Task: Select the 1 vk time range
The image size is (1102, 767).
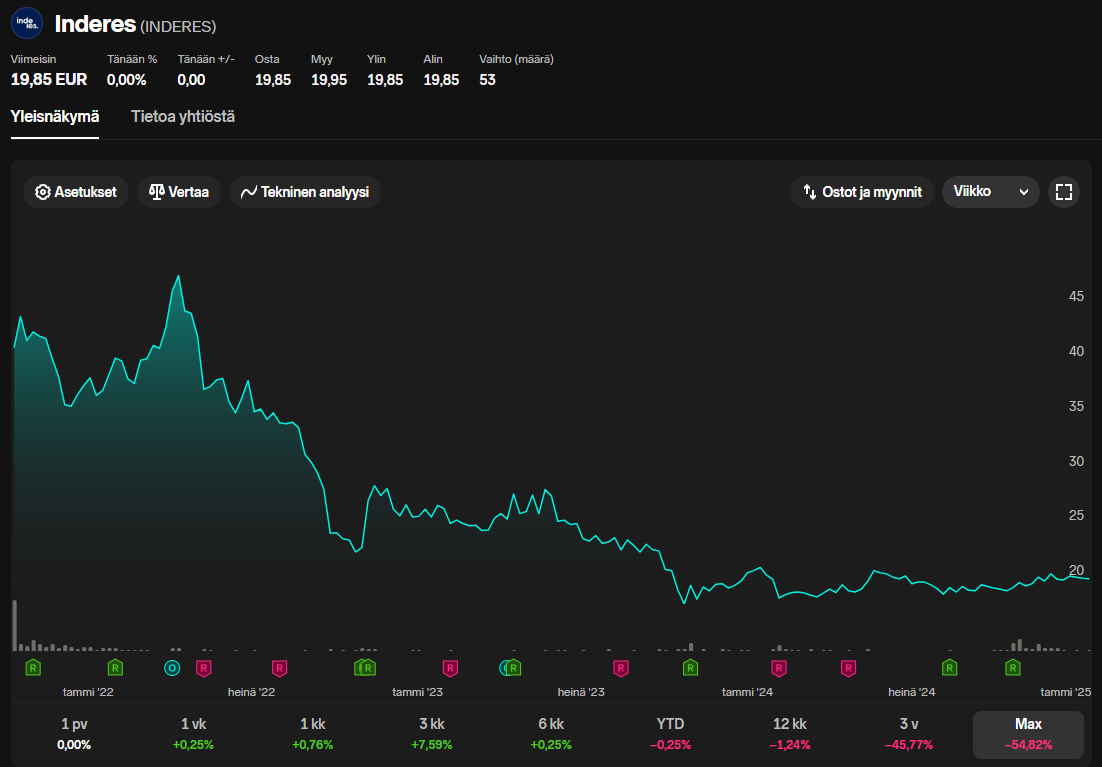Action: pyautogui.click(x=193, y=734)
